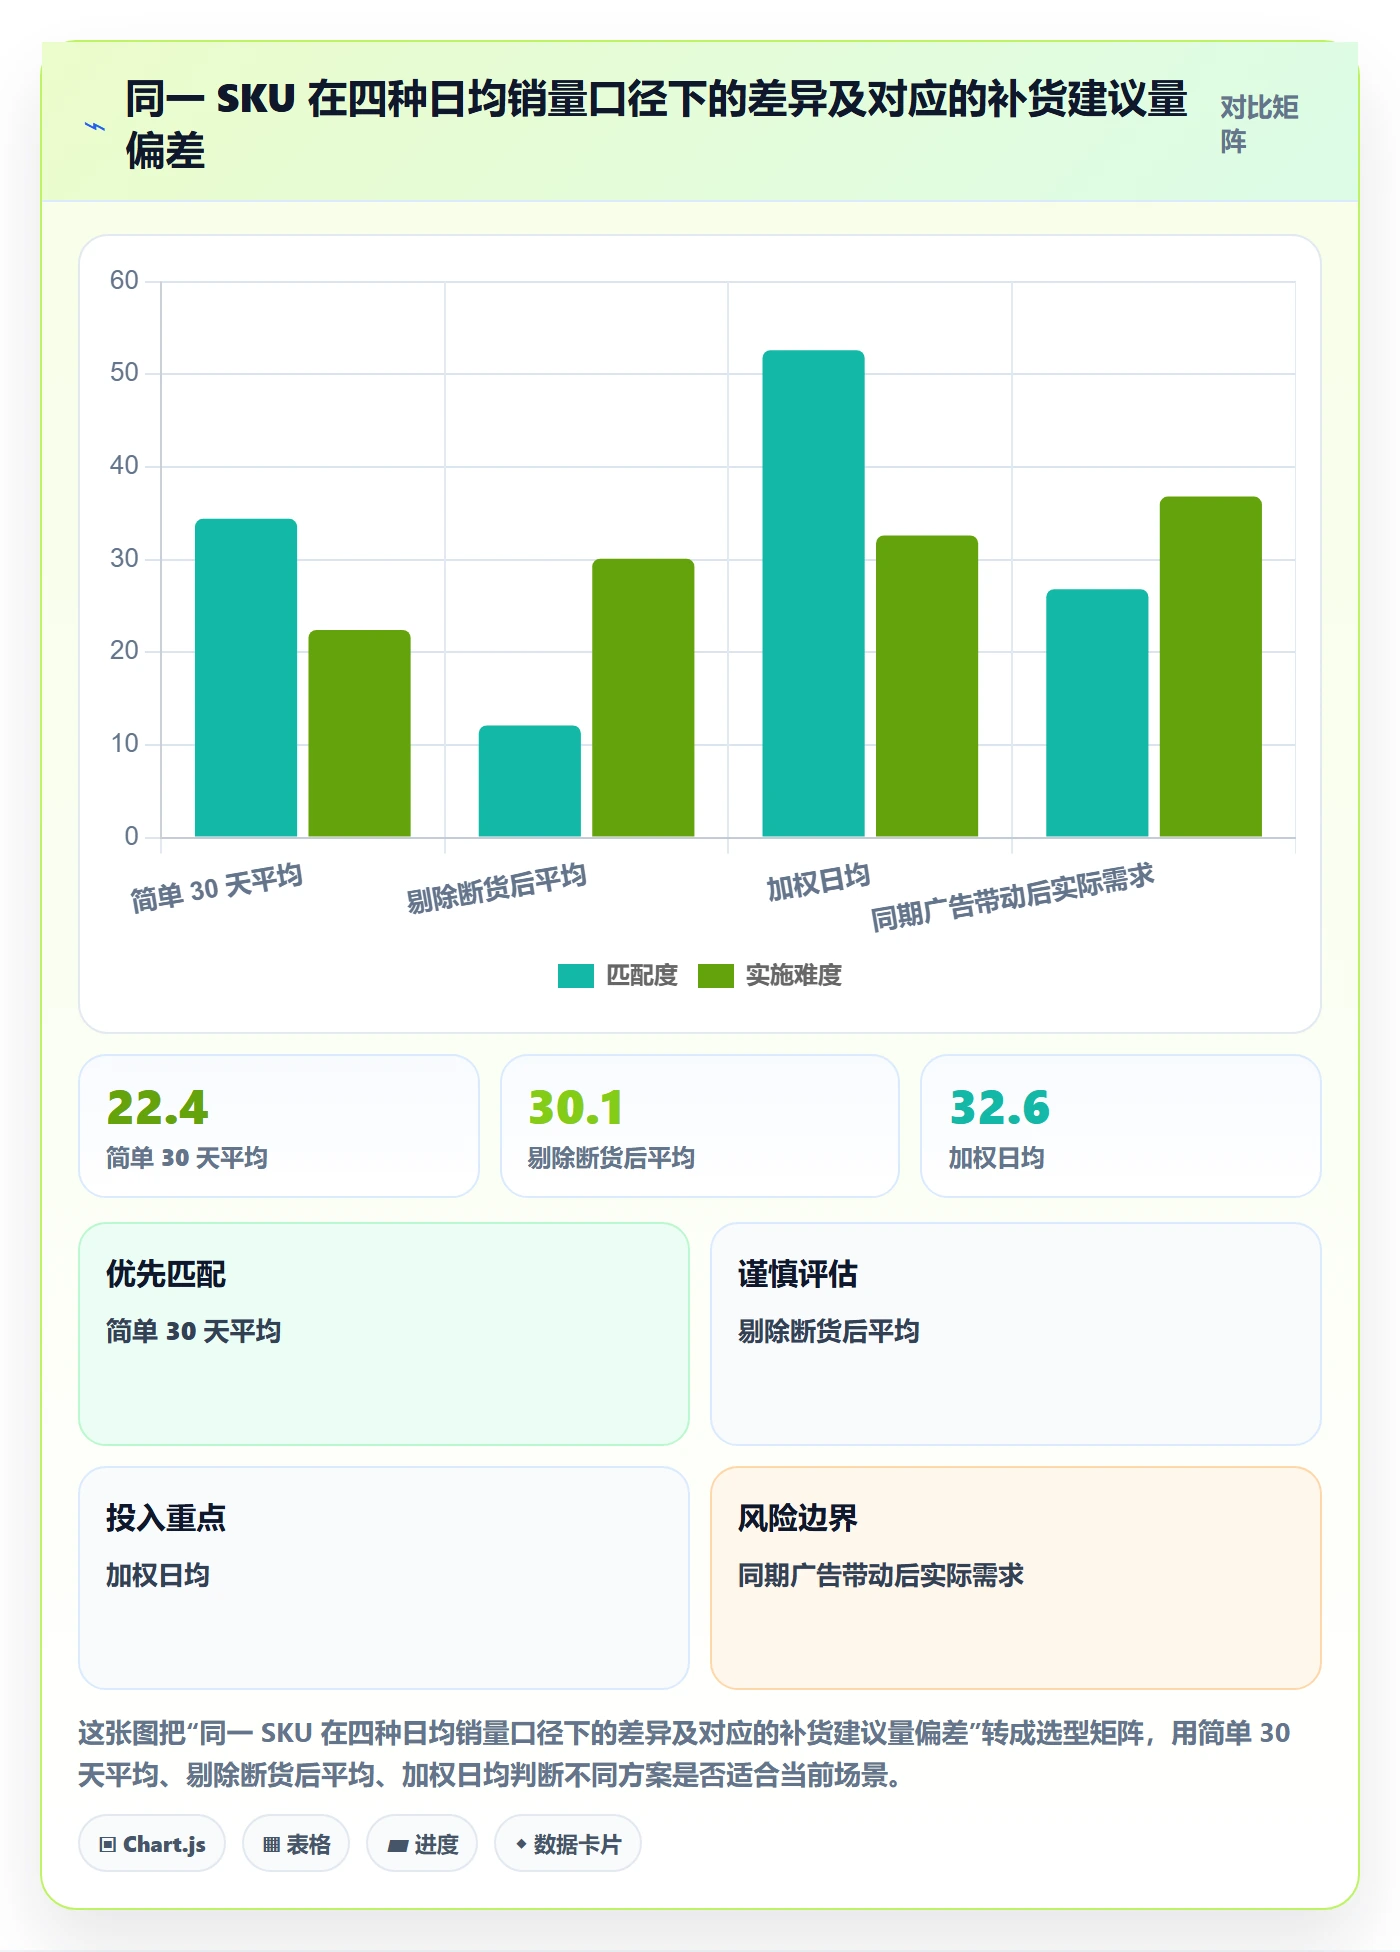Select the 22.4 简单 30 天平均 stat card
The height and width of the screenshot is (1952, 1400).
[x=279, y=1126]
